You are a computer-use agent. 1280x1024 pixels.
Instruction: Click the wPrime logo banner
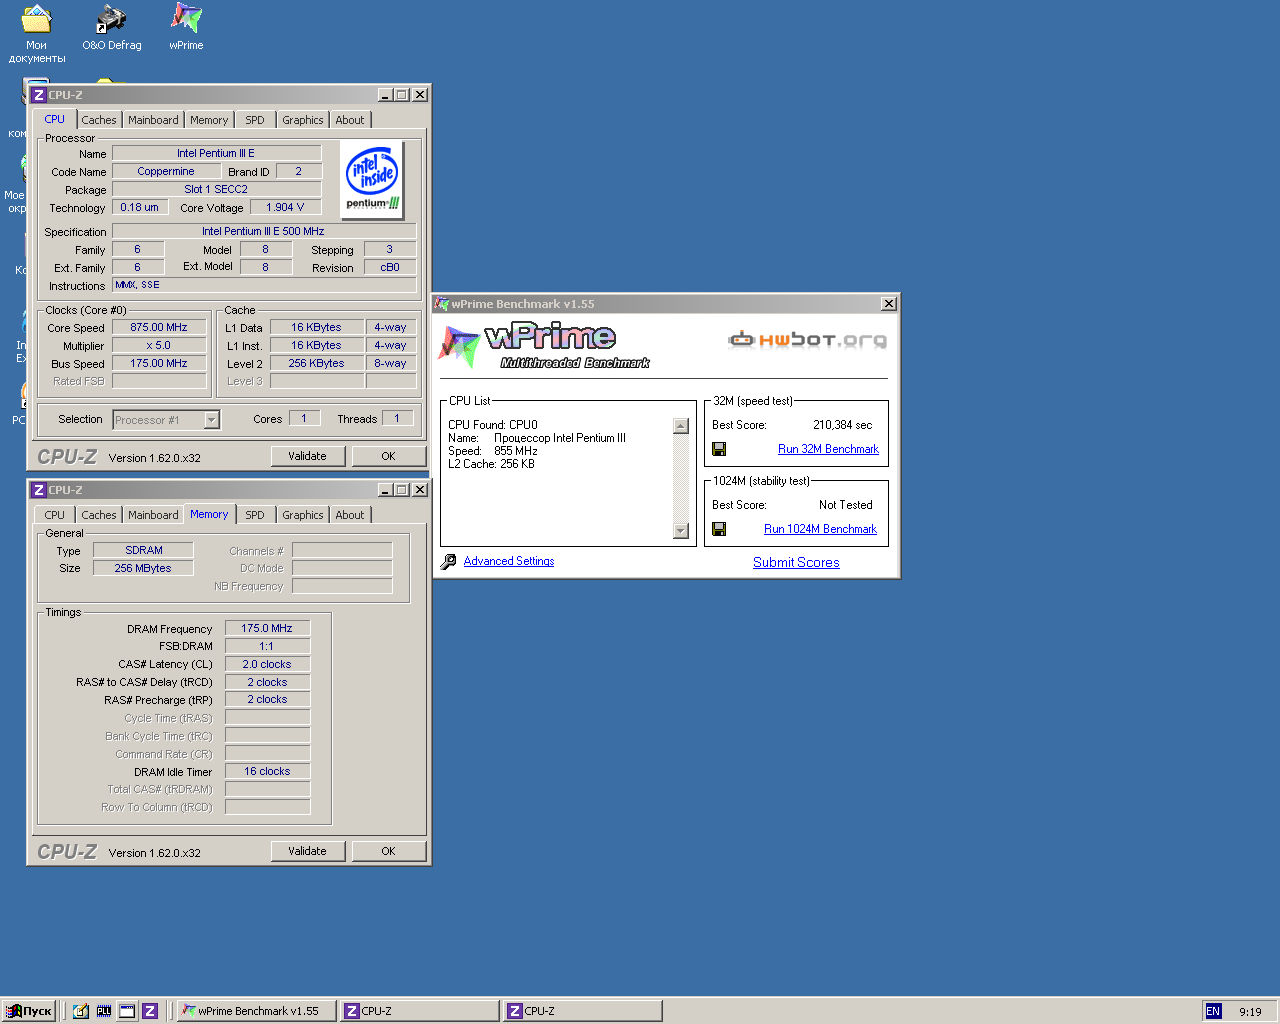[x=545, y=346]
